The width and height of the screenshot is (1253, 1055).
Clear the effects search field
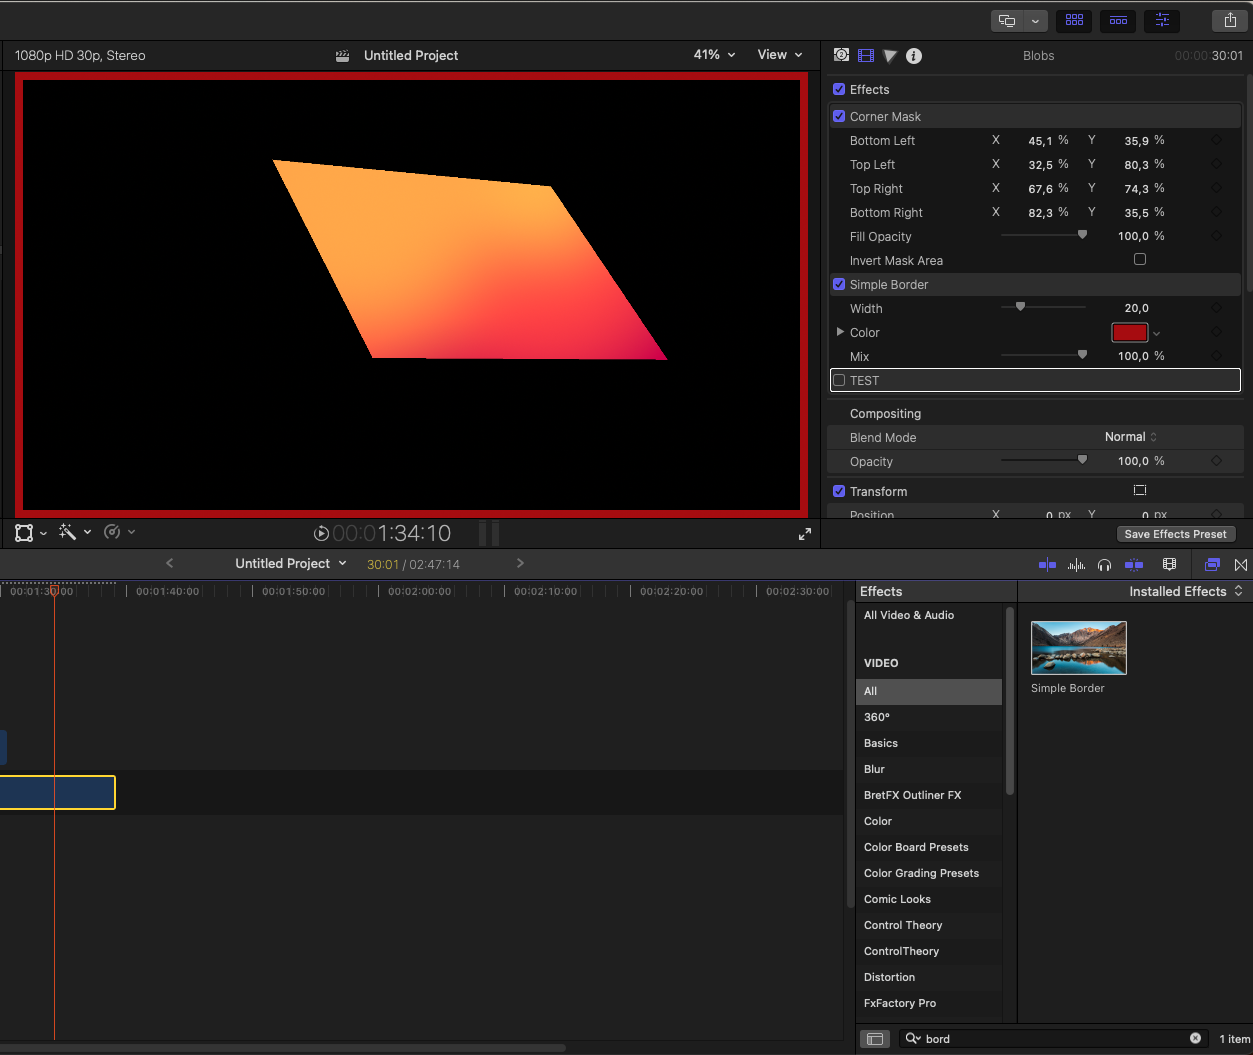click(x=1195, y=1038)
